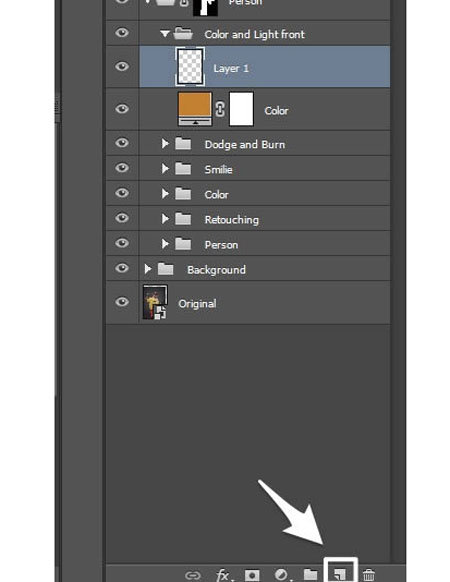Click the Original smart object thumbnail
Viewport: 450px width, 582px height.
point(155,302)
